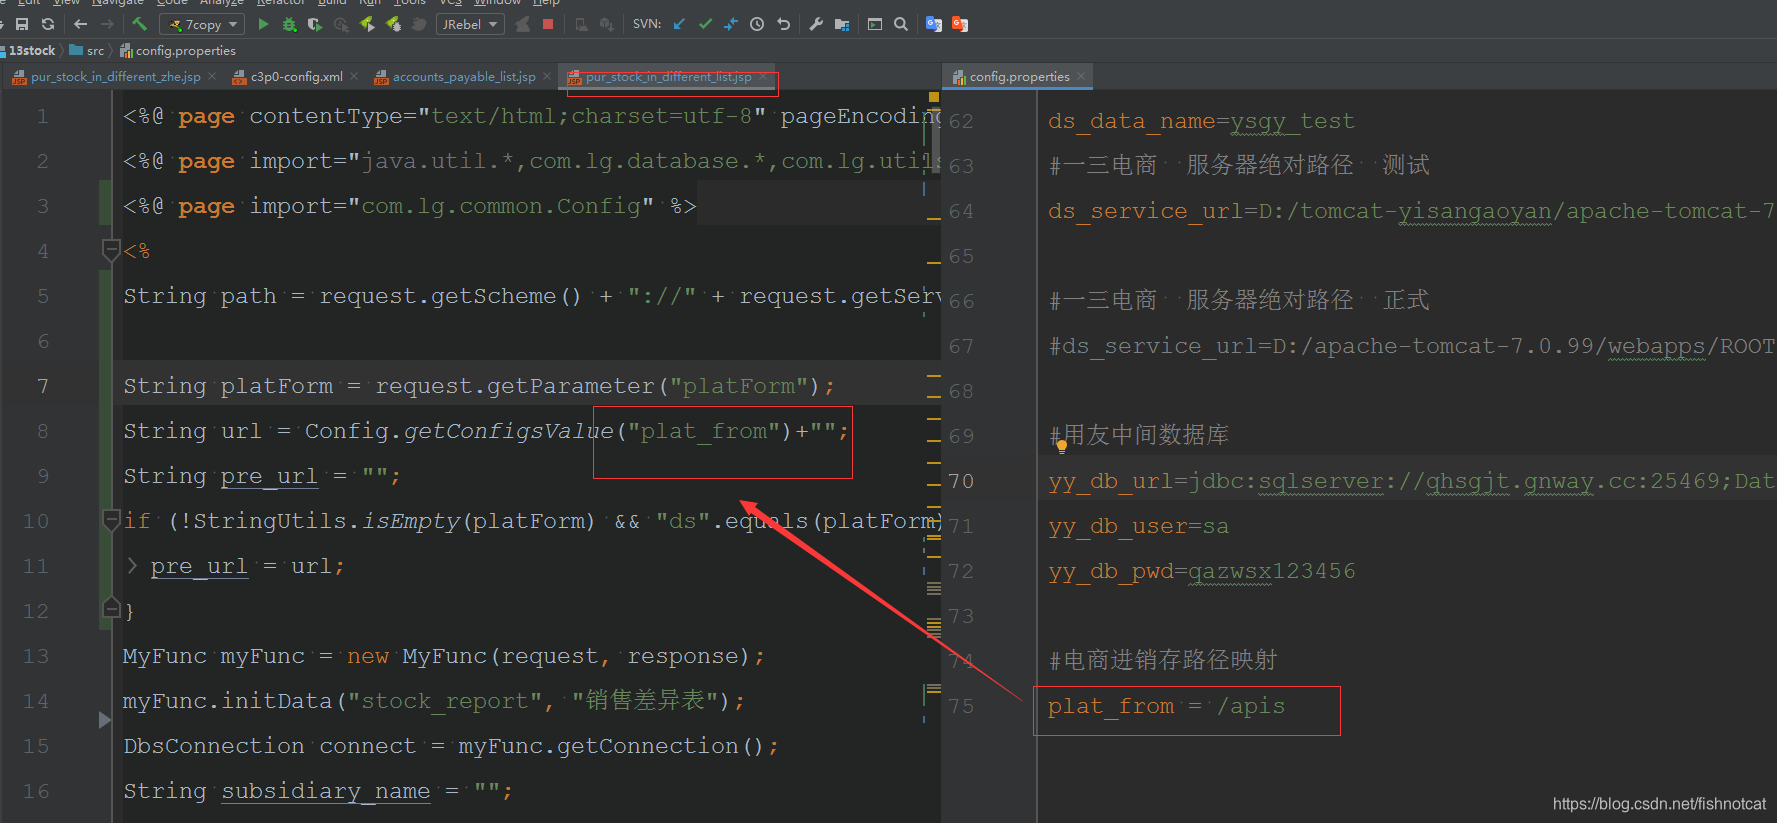Click the src folder breadcrumb
Image resolution: width=1777 pixels, height=823 pixels.
tap(87, 51)
